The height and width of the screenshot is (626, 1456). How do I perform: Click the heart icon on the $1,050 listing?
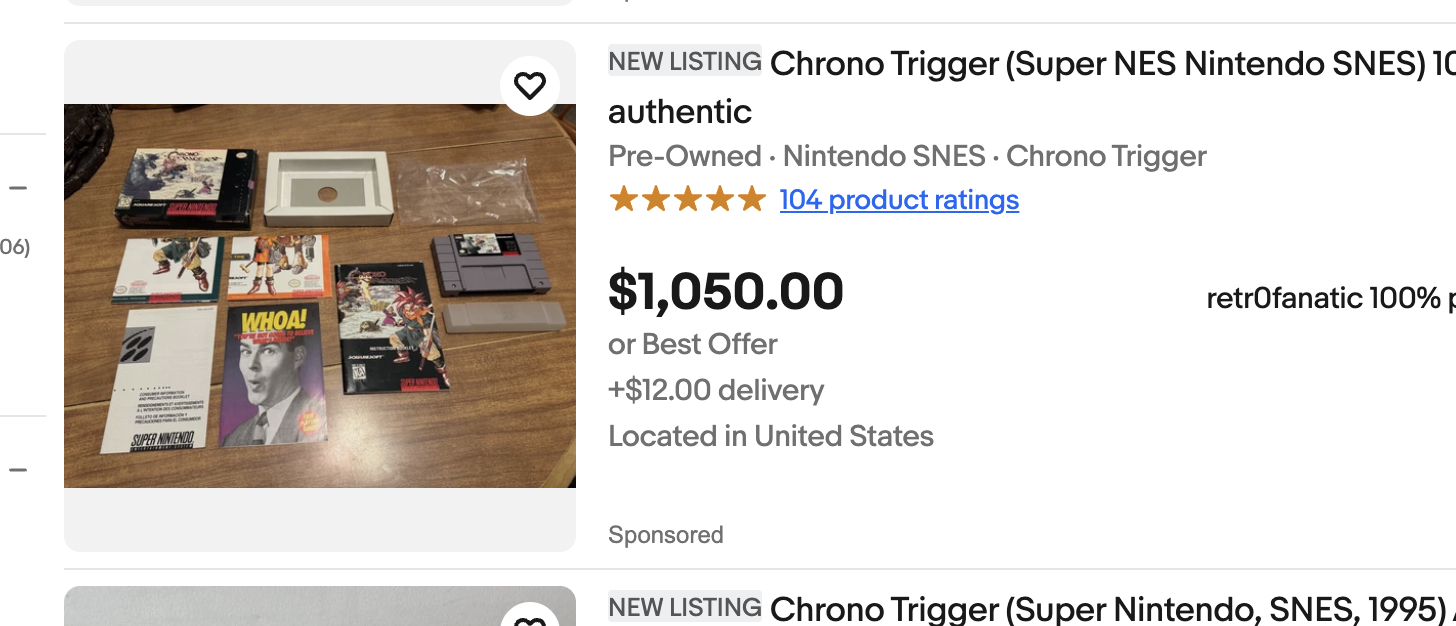pyautogui.click(x=530, y=86)
